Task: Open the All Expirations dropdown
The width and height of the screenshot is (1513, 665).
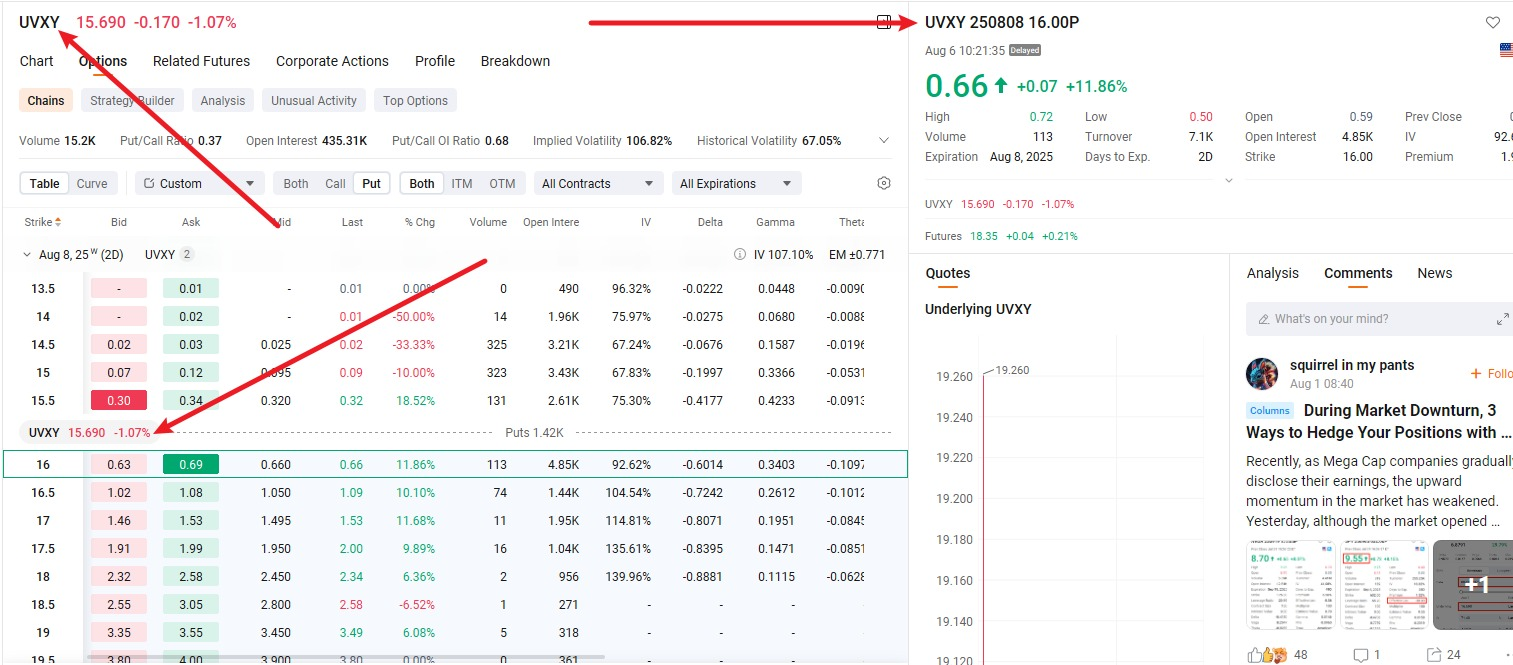Action: click(x=736, y=183)
